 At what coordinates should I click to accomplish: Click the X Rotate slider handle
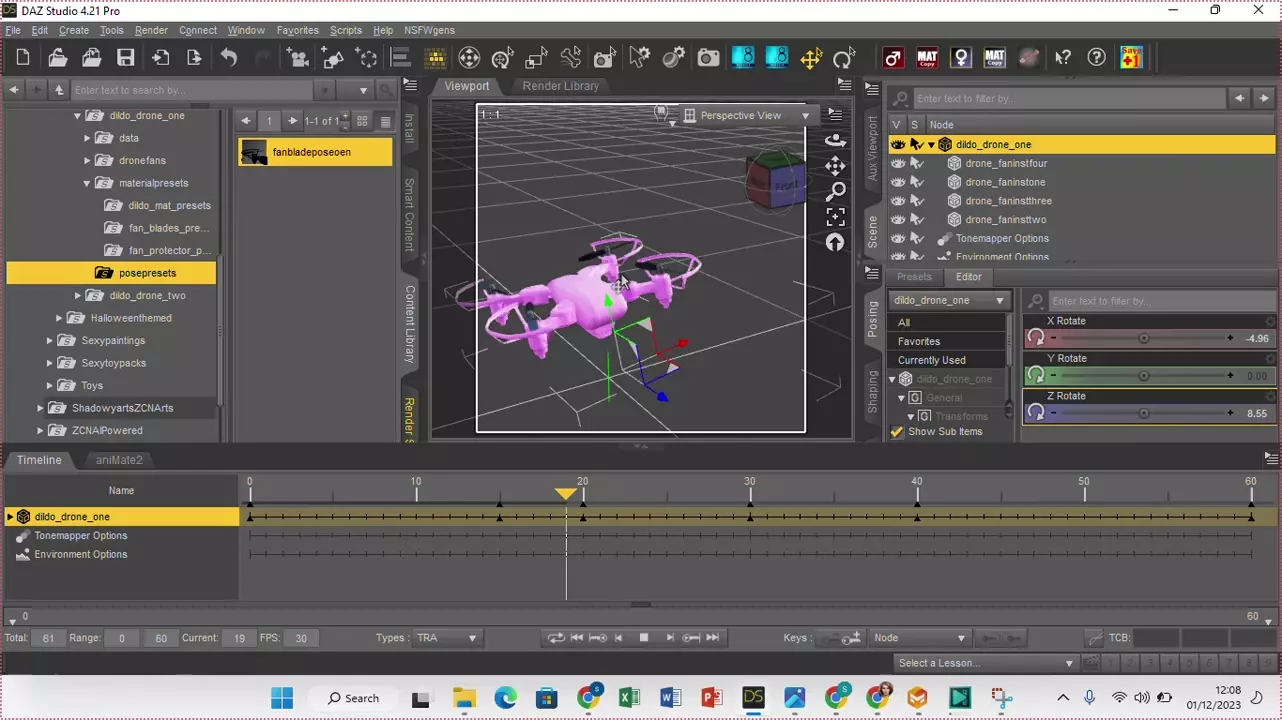click(1144, 339)
